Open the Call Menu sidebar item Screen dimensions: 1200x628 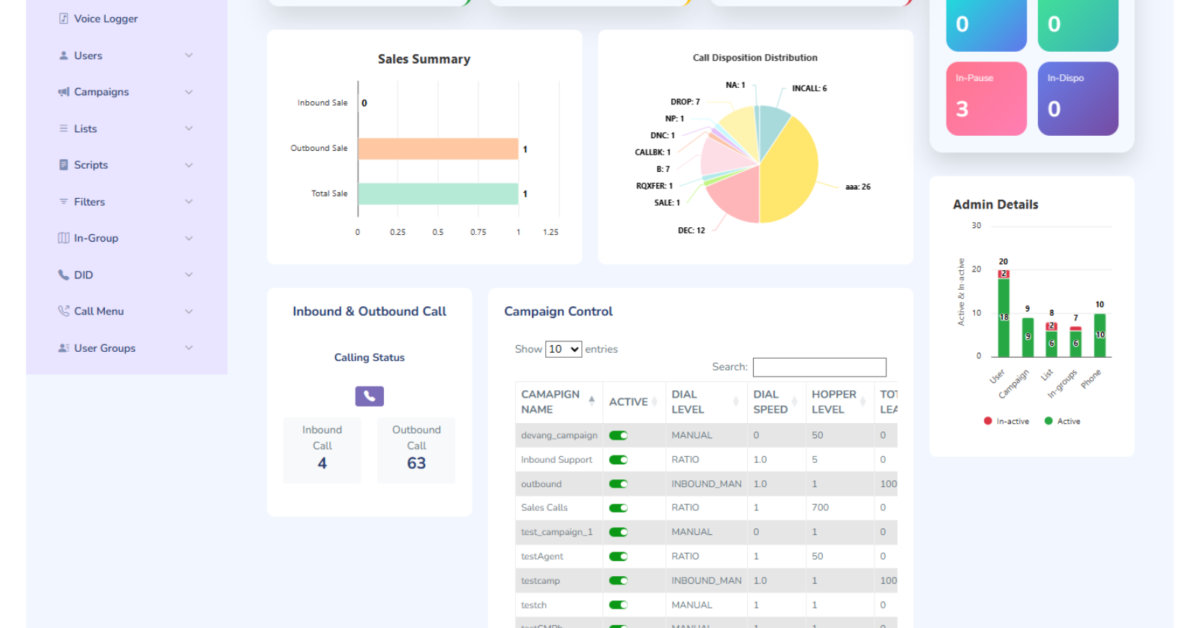coord(98,311)
